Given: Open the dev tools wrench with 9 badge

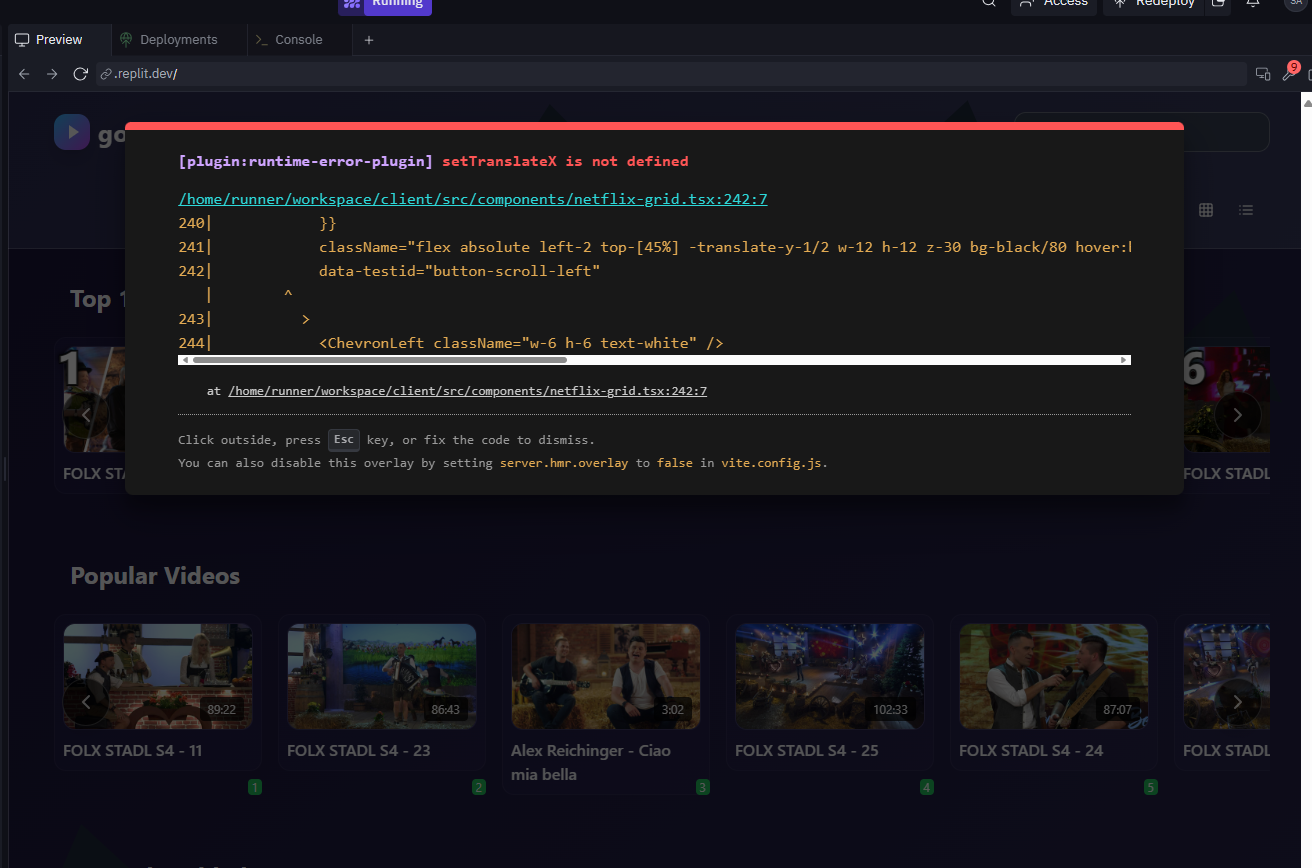Looking at the screenshot, I should click(1289, 73).
